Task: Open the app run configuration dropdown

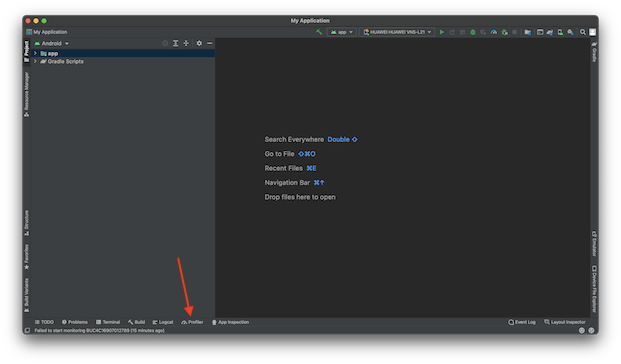Action: click(x=341, y=32)
